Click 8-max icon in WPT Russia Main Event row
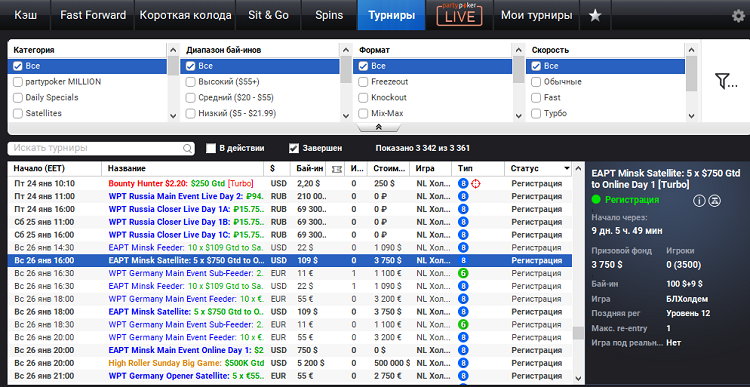The width and height of the screenshot is (750, 387). pos(463,196)
